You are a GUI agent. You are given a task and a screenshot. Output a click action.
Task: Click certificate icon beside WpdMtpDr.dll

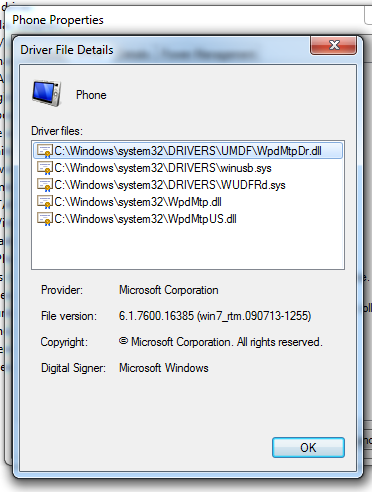pyautogui.click(x=45, y=151)
